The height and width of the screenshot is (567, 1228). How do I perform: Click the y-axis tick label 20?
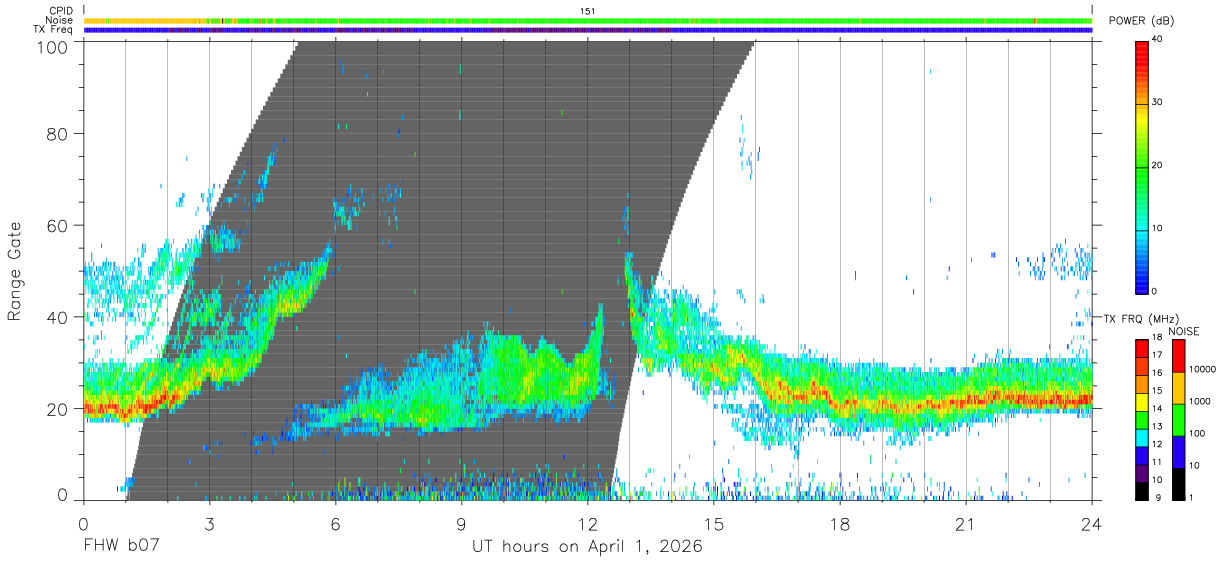pos(58,409)
